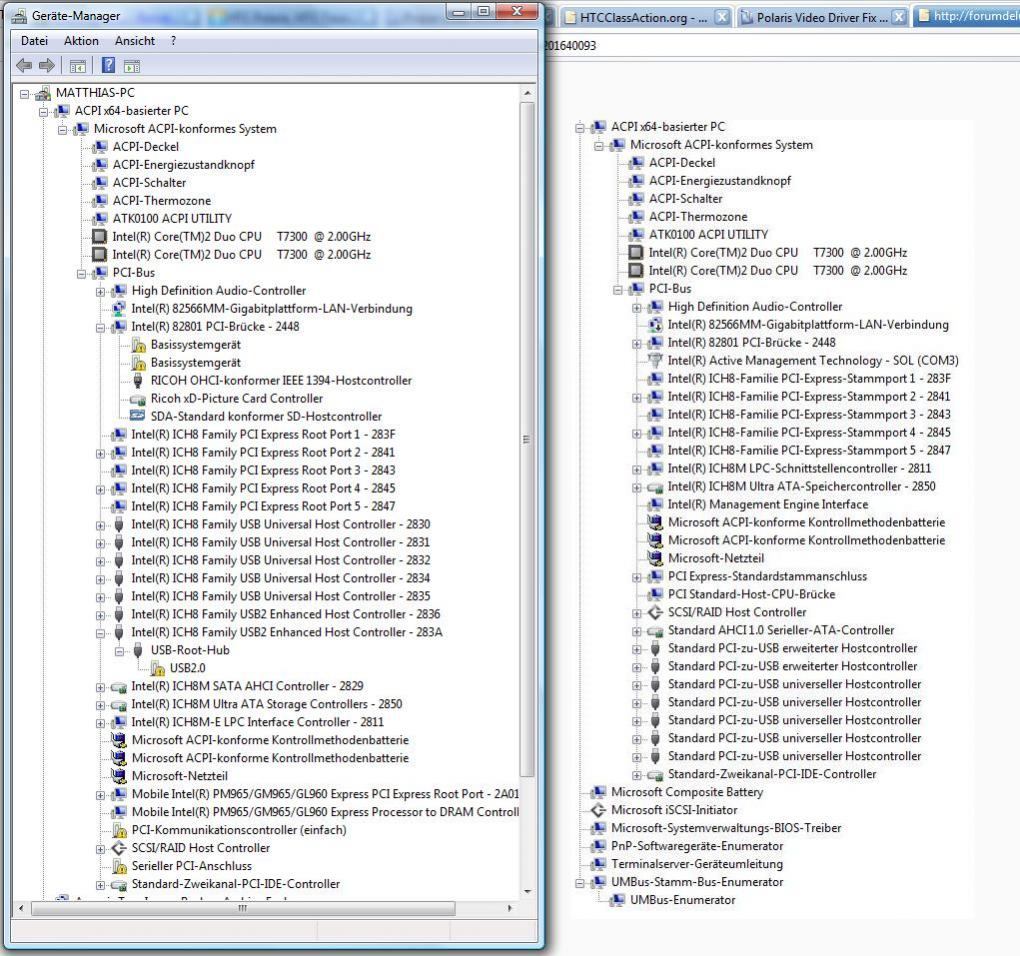Select the MATTHIAS-PC computer icon
Viewport: 1020px width, 956px height.
[x=43, y=93]
